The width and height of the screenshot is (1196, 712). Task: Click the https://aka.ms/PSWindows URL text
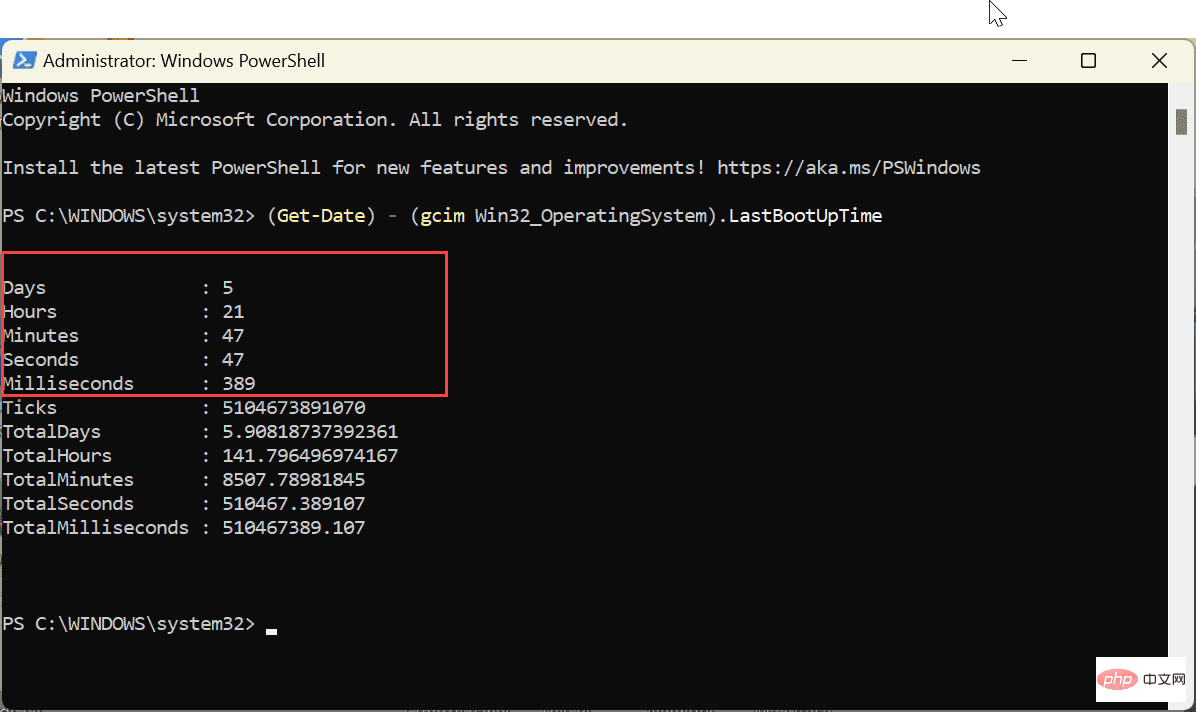[848, 168]
